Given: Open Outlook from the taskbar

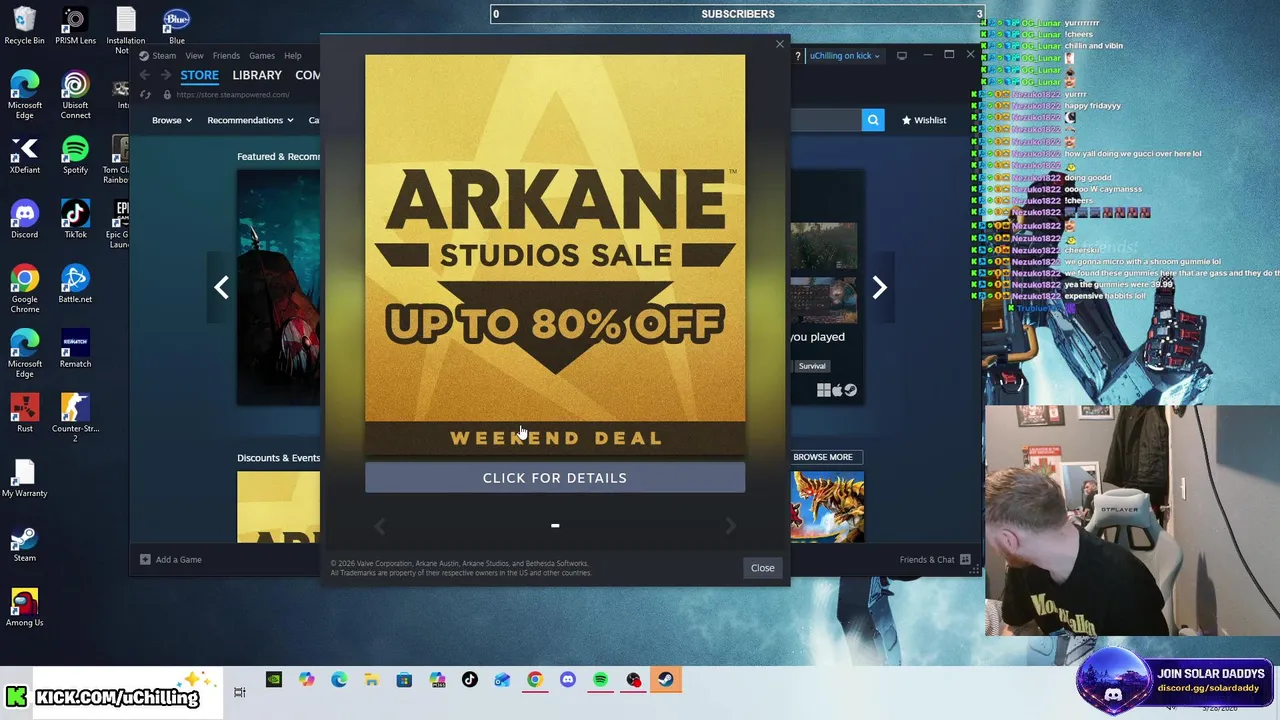Looking at the screenshot, I should (x=502, y=680).
